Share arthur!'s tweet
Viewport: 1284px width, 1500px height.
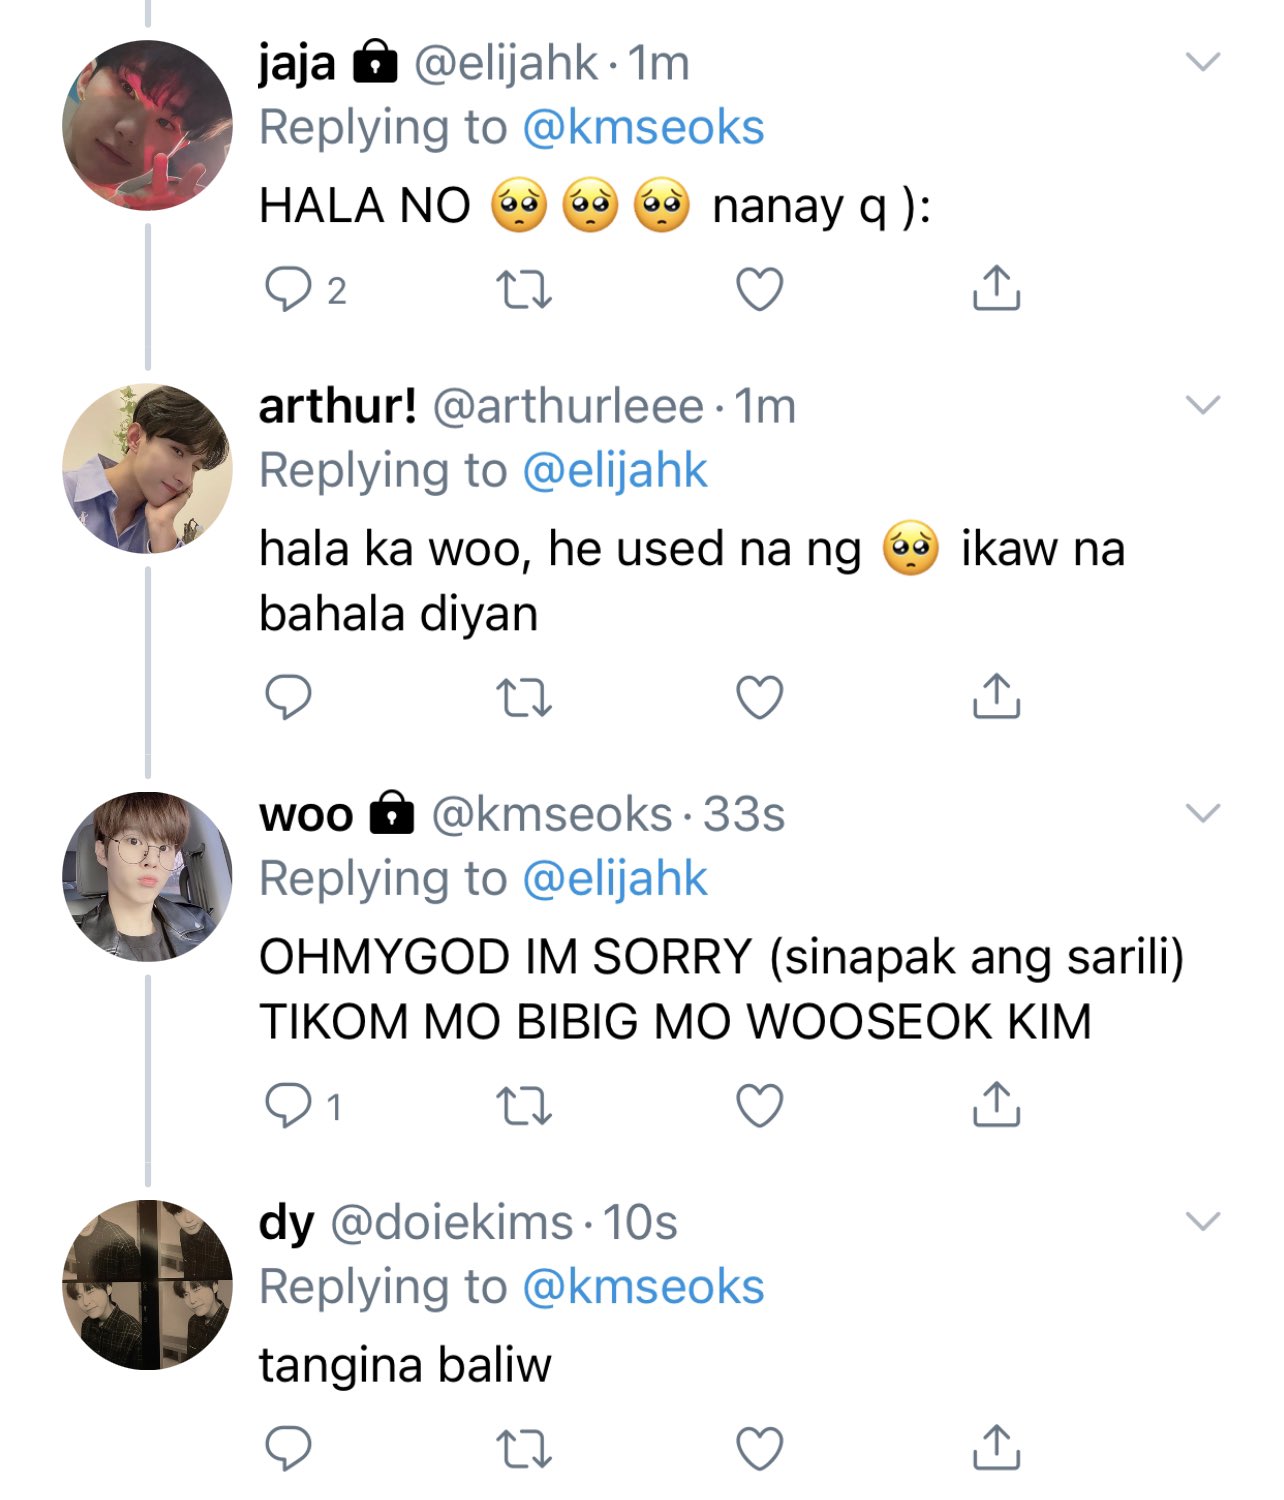tap(996, 696)
